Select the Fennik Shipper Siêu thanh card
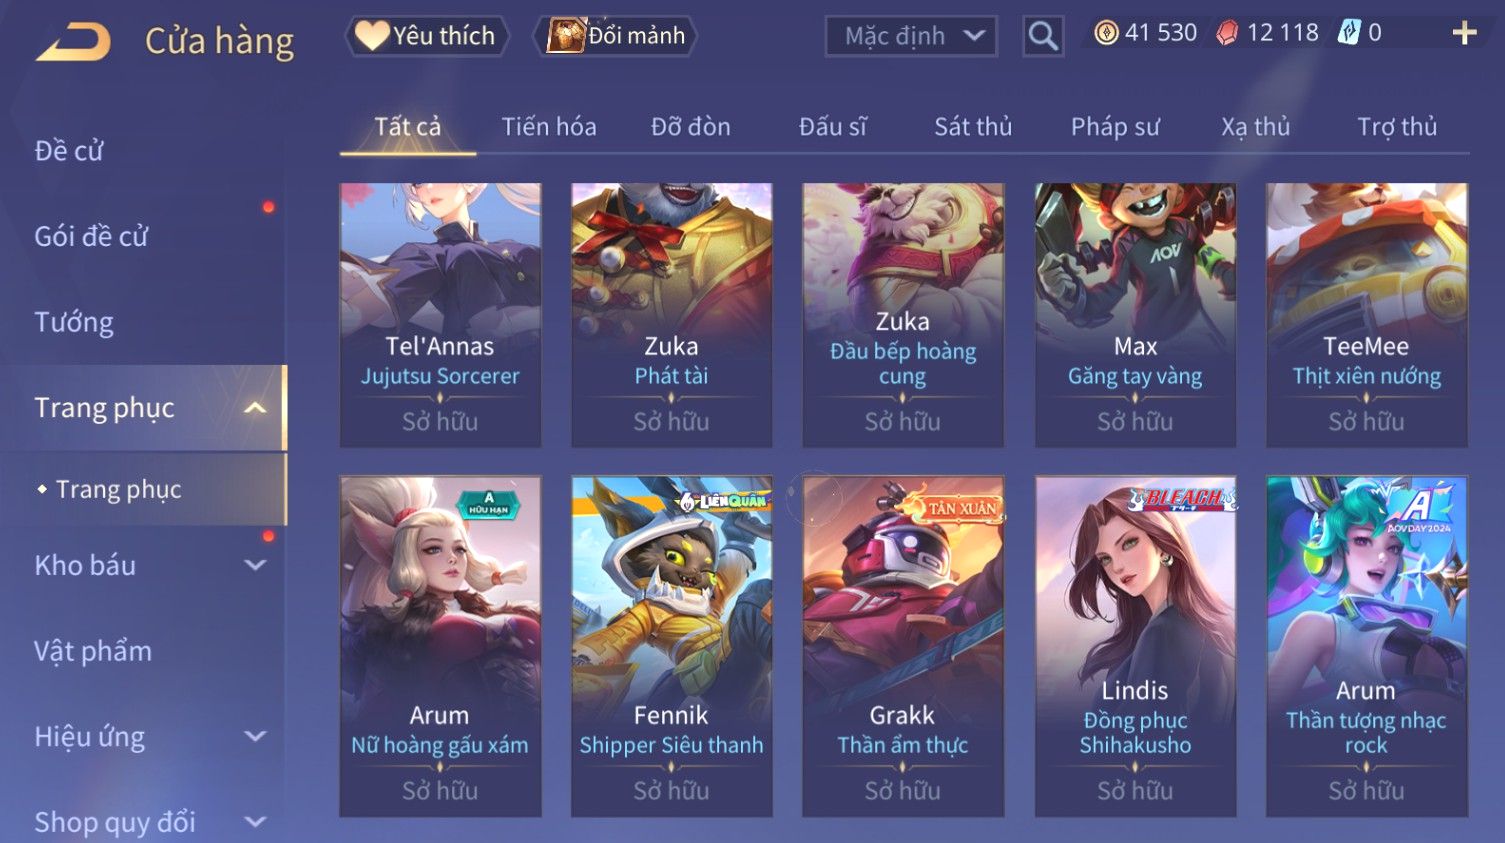1505x843 pixels. [x=671, y=646]
